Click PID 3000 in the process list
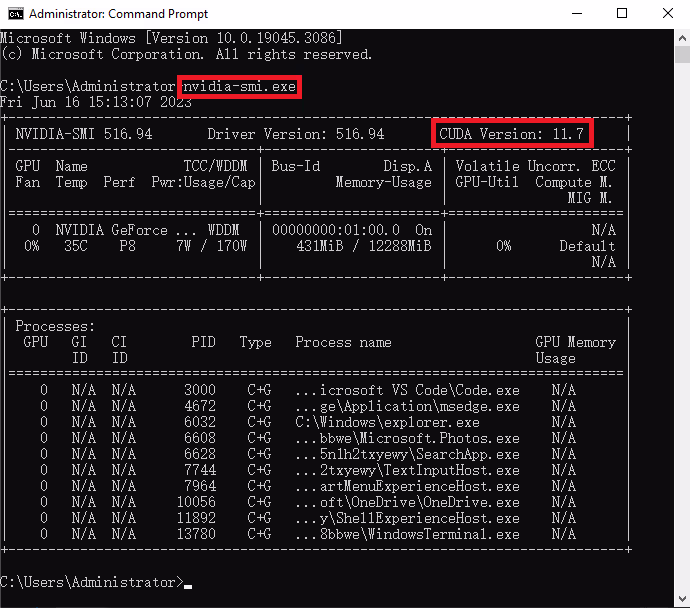This screenshot has width=690, height=608. tap(200, 390)
